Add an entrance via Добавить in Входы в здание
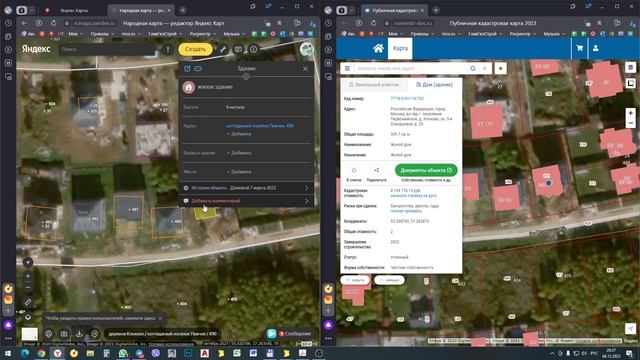The width and height of the screenshot is (640, 360). coord(239,153)
